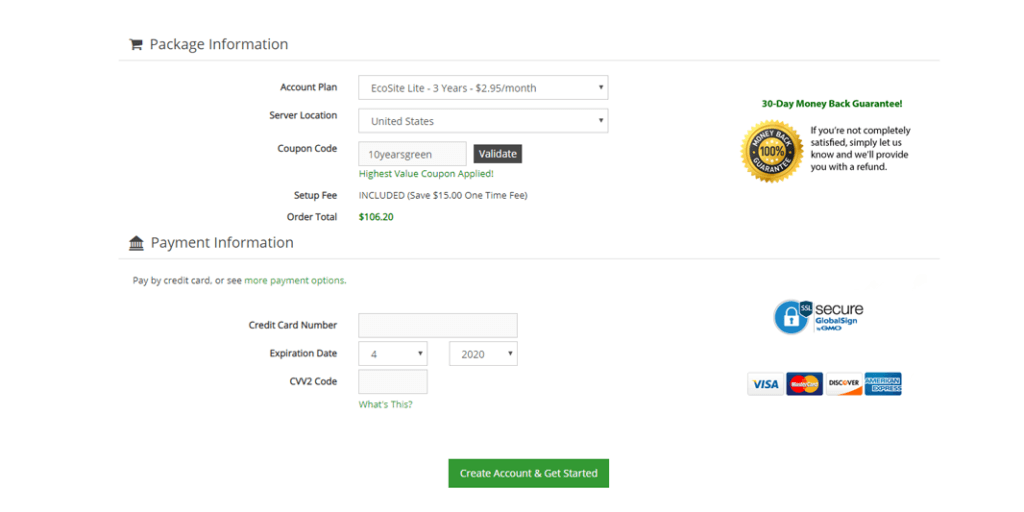Click the Visa card logo
The image size is (1024, 512).
[765, 384]
